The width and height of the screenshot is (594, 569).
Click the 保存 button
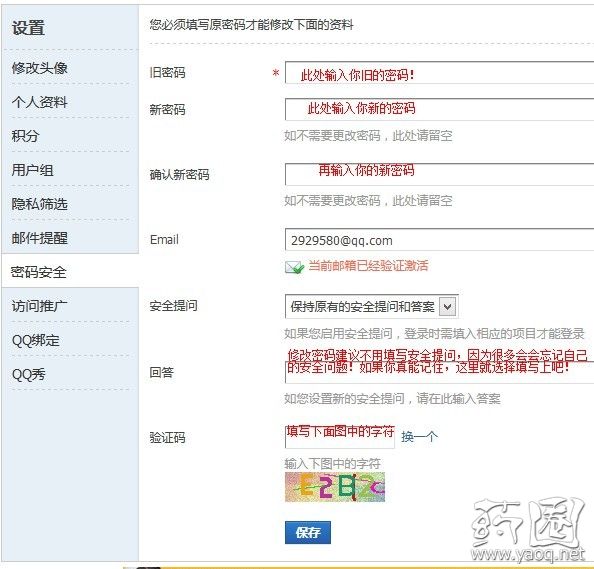(x=308, y=533)
